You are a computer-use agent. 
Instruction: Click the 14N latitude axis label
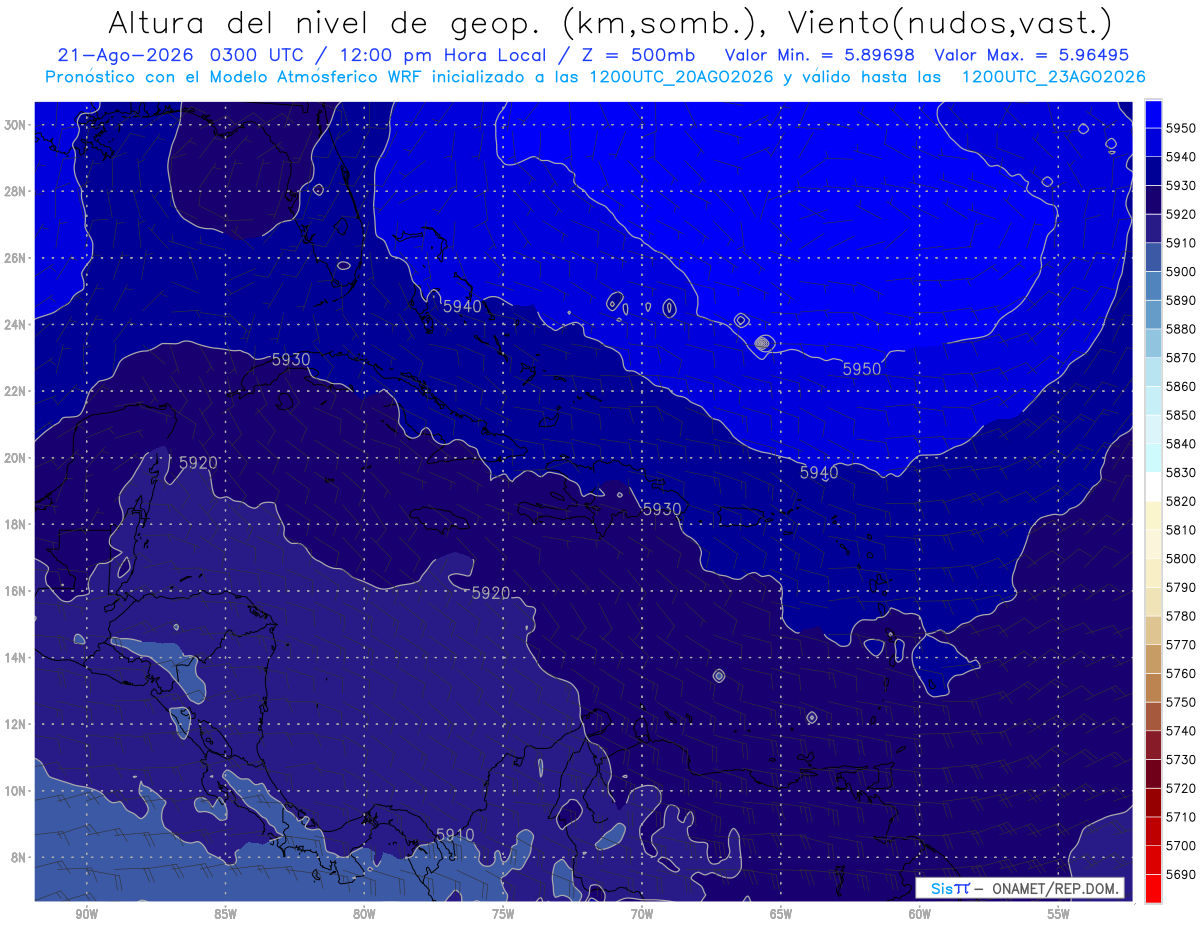(x=14, y=657)
